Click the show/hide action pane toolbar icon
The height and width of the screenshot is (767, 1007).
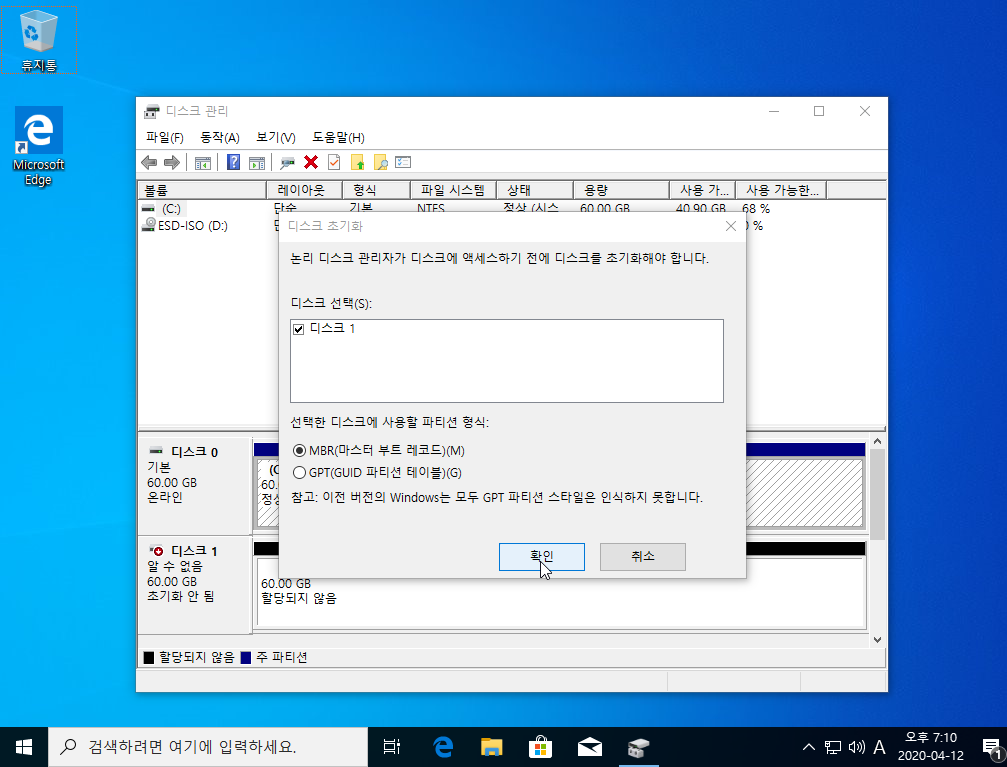pyautogui.click(x=257, y=163)
